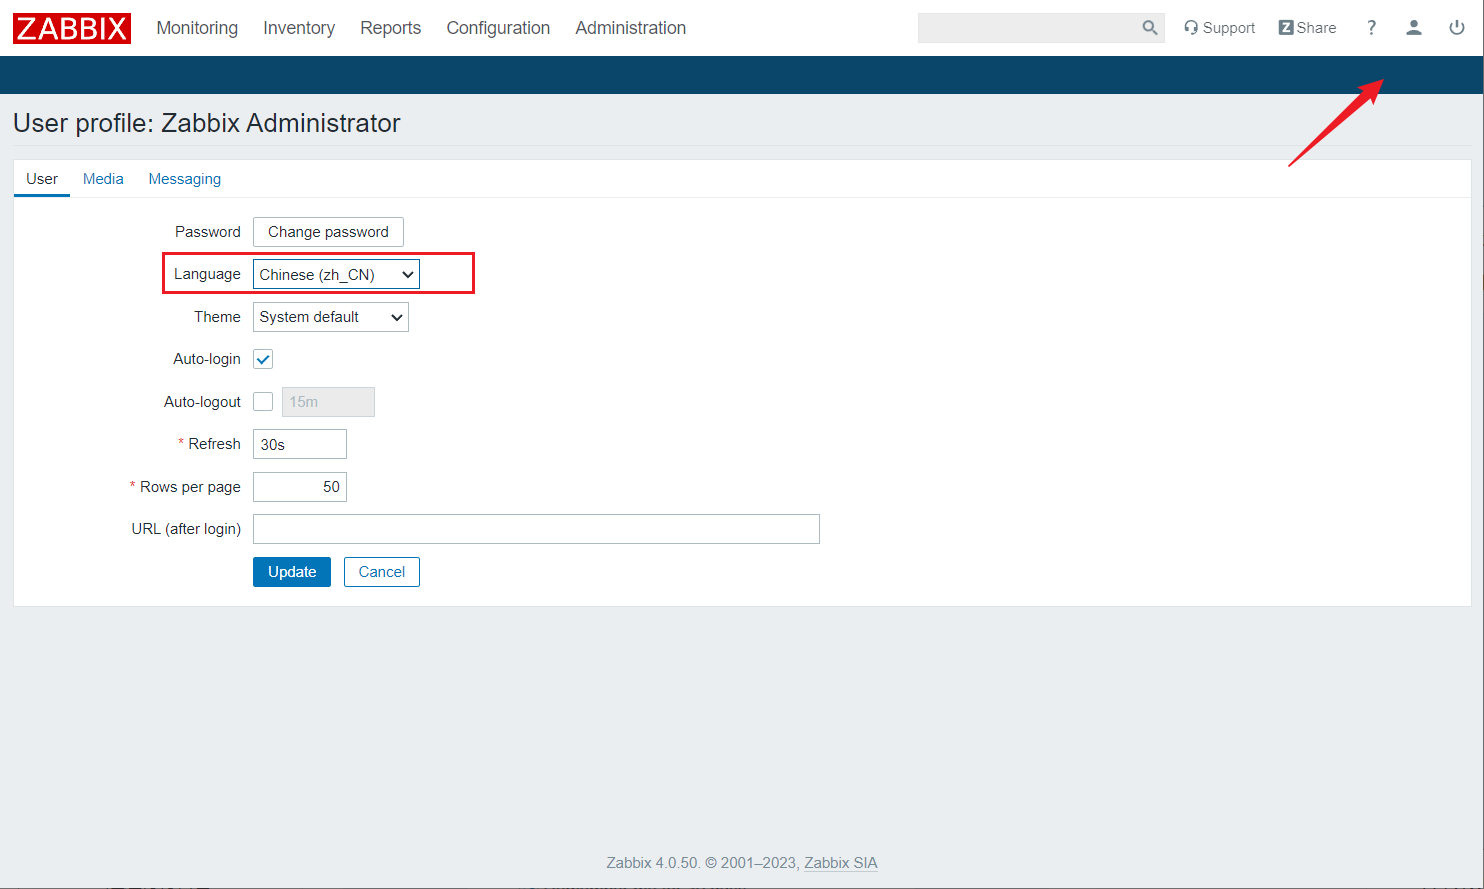This screenshot has height=889, width=1484.
Task: Switch to the Messaging tab
Action: click(x=185, y=179)
